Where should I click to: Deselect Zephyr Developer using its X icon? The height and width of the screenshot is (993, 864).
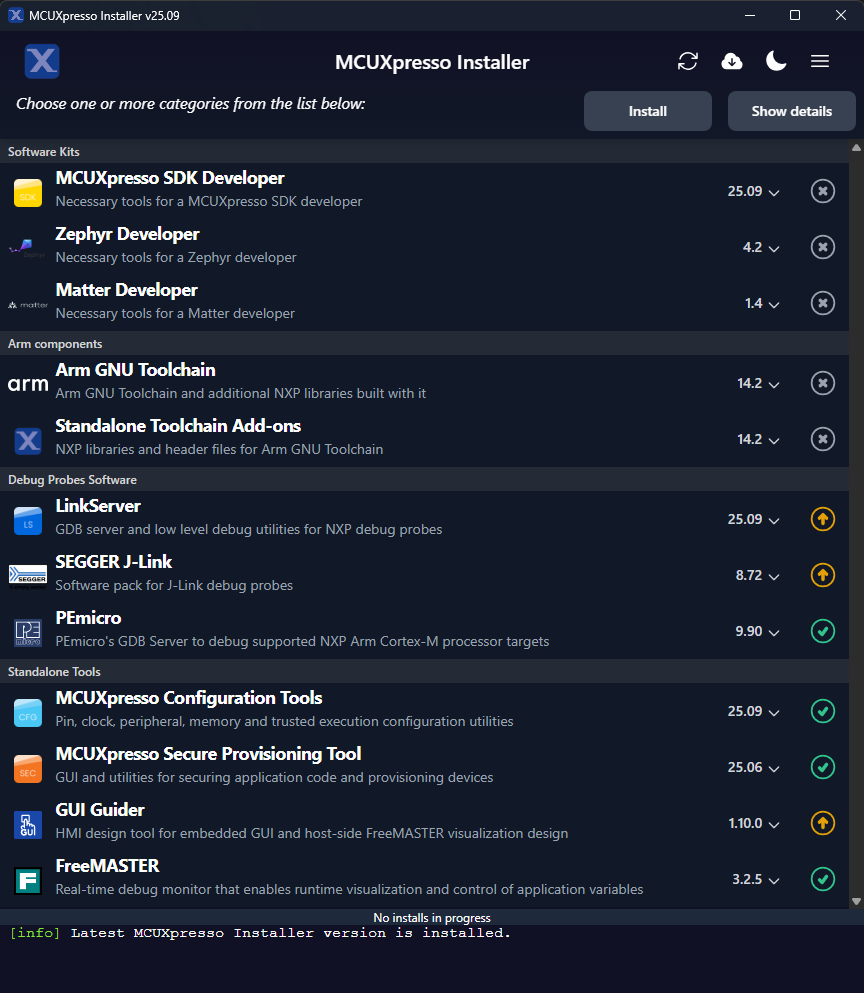[x=822, y=247]
